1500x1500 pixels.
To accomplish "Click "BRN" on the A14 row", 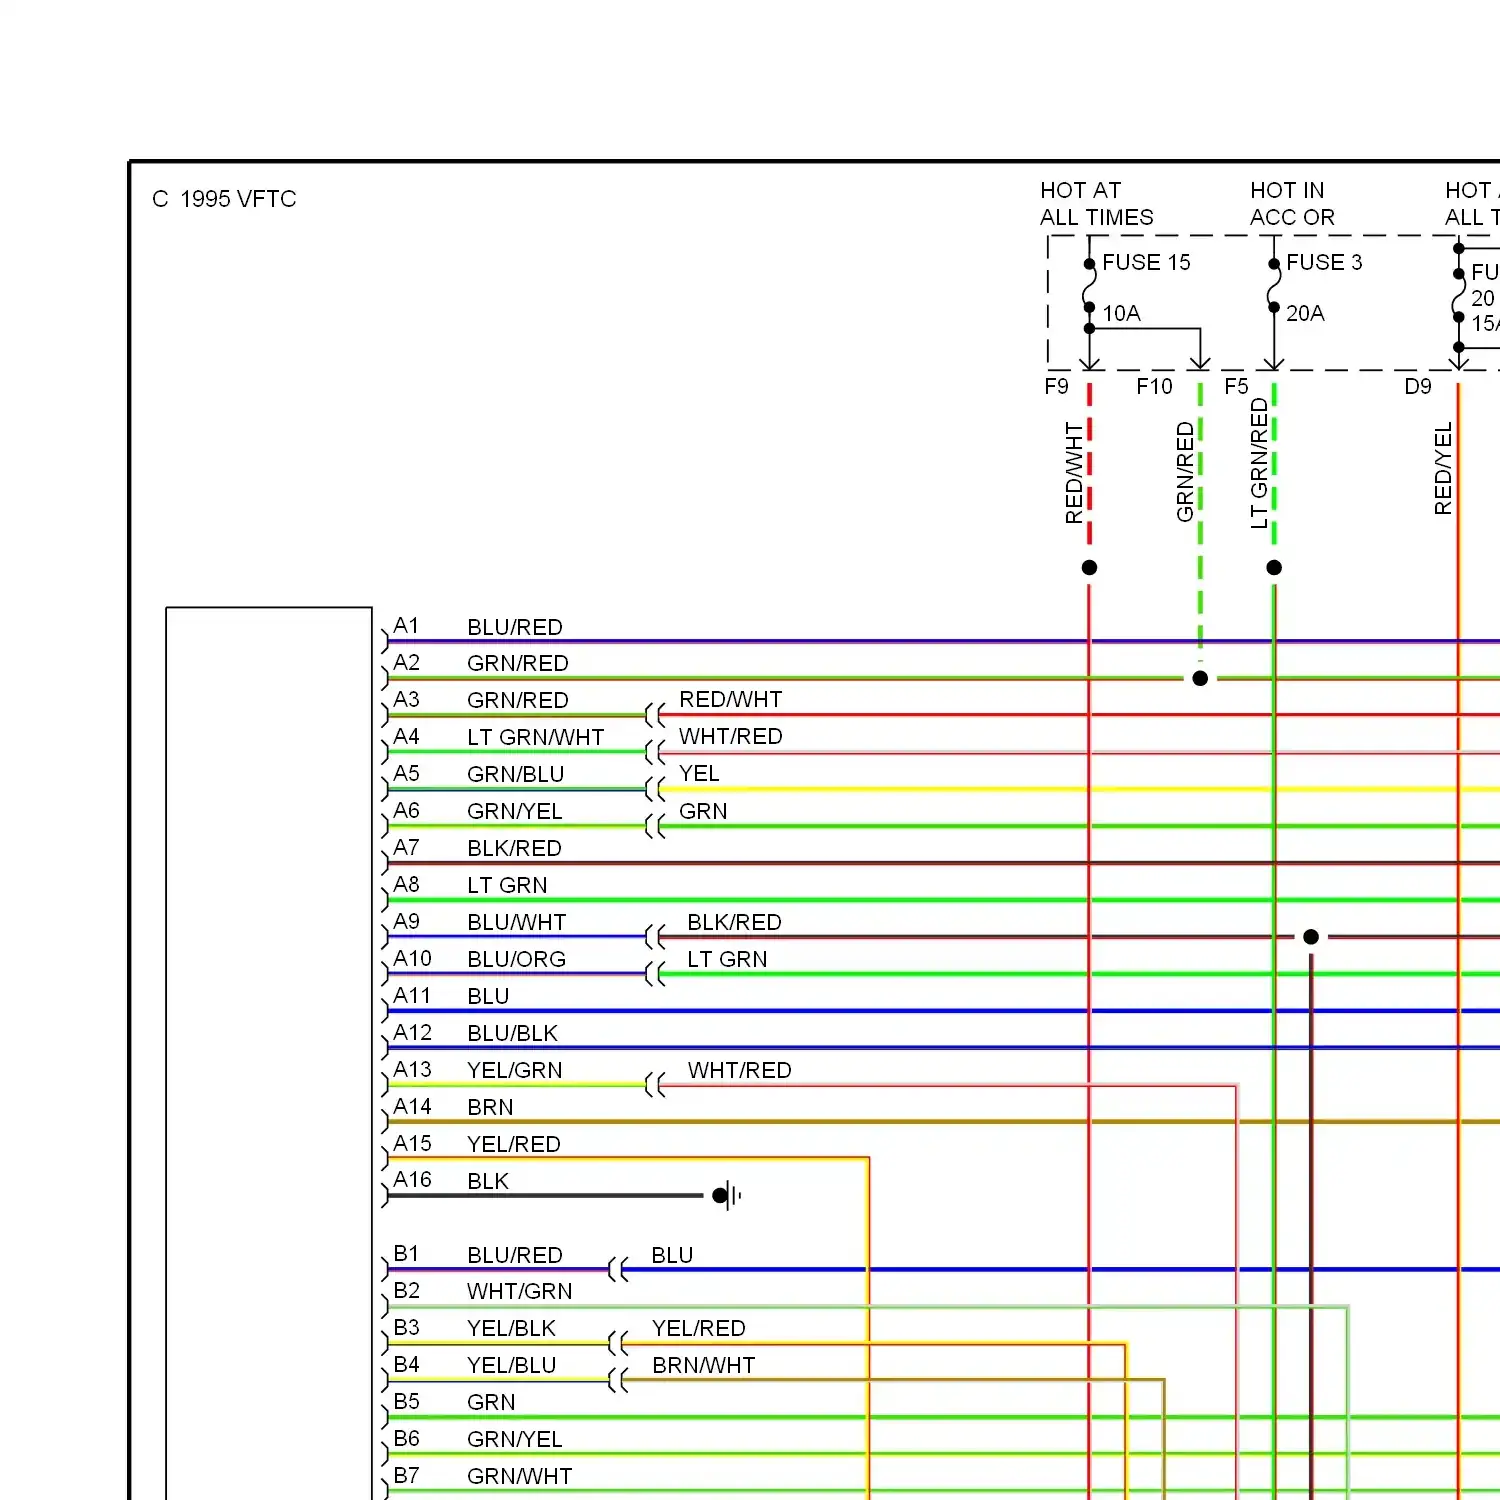I will tap(490, 1107).
